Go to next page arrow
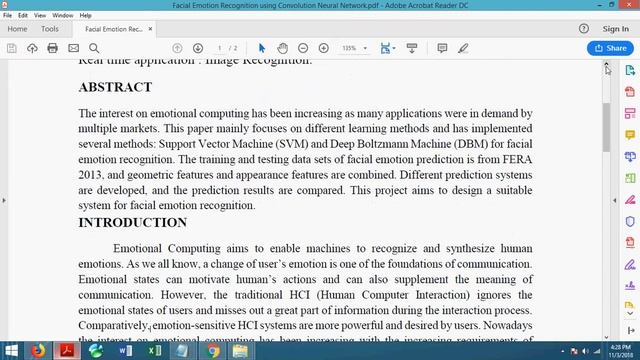640x360 pixels. (x=198, y=48)
